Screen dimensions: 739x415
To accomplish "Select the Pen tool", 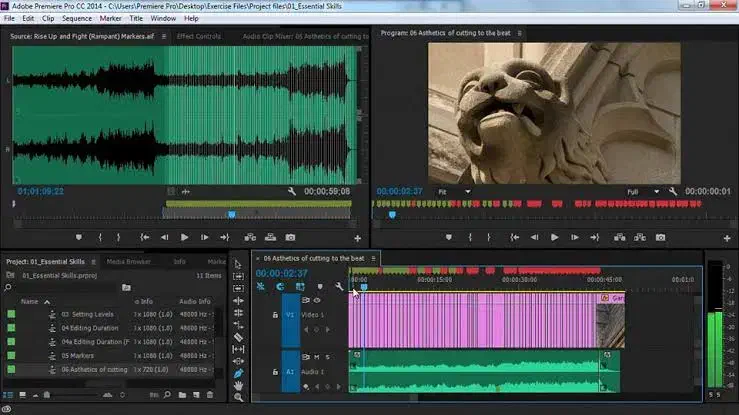I will (x=239, y=373).
